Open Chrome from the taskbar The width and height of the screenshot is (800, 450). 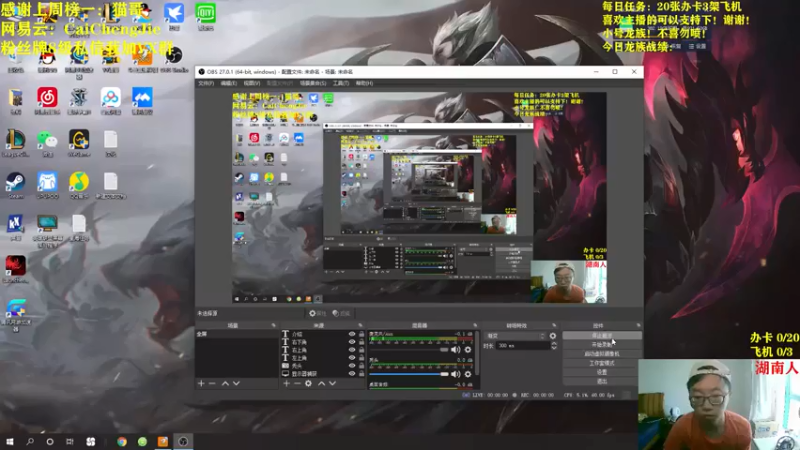pyautogui.click(x=121, y=441)
